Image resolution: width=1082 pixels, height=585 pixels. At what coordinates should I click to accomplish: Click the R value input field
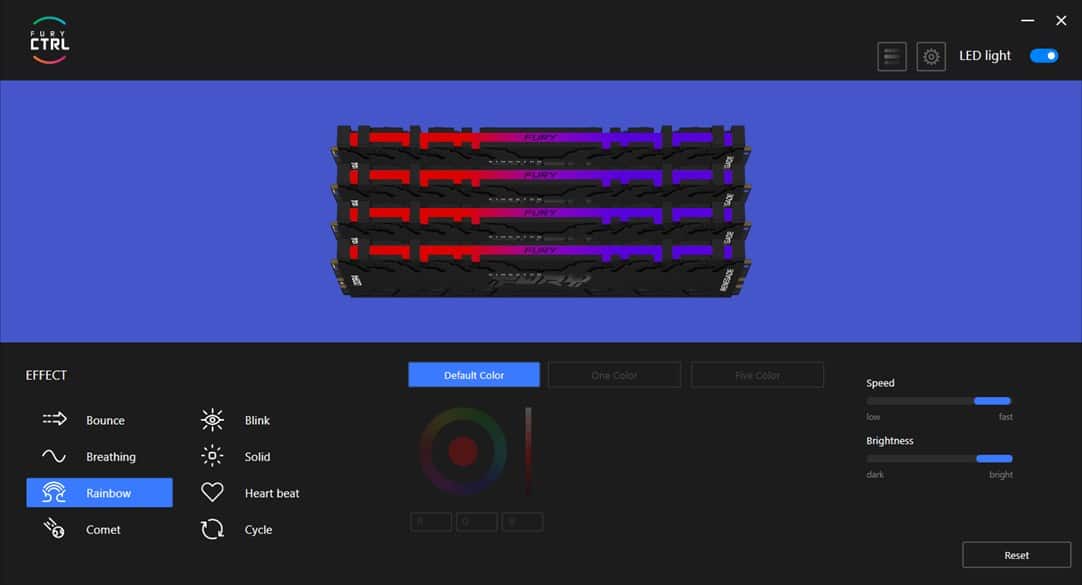pos(431,521)
